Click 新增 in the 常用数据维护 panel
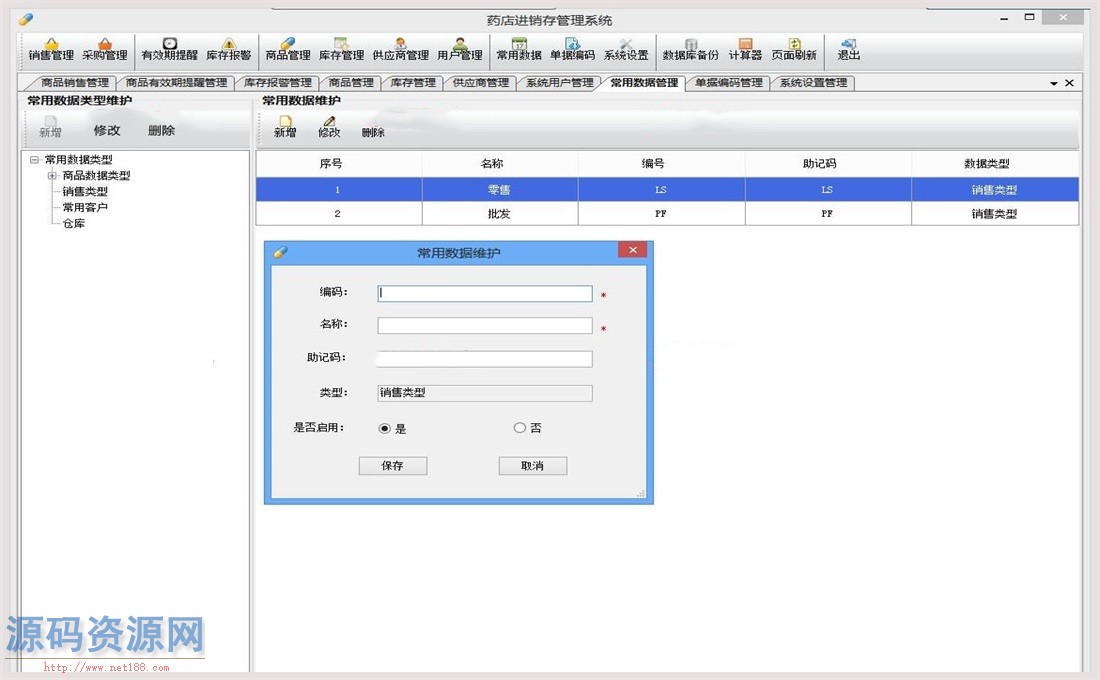The image size is (1100, 680). tap(285, 126)
